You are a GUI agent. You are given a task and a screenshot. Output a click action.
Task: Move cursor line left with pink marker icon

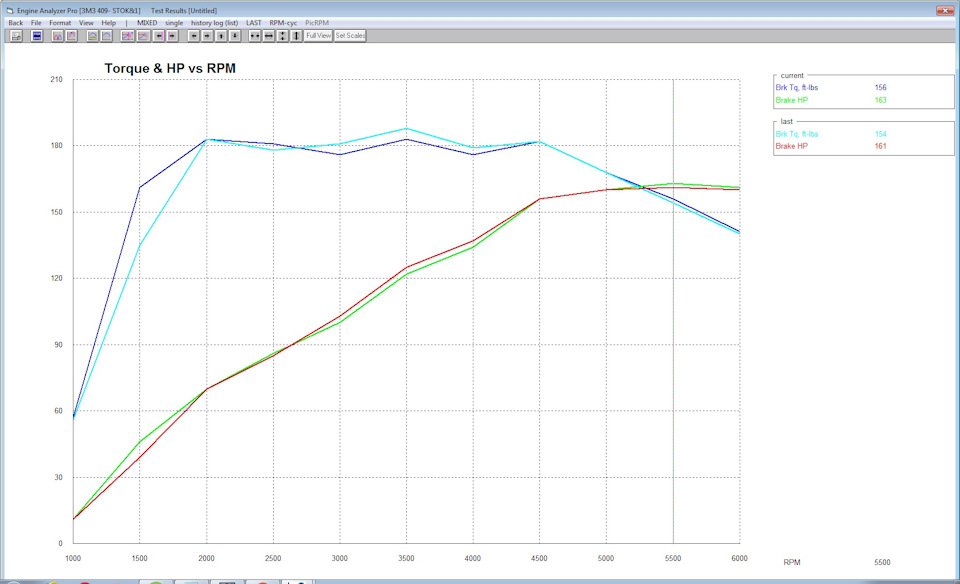coord(159,35)
